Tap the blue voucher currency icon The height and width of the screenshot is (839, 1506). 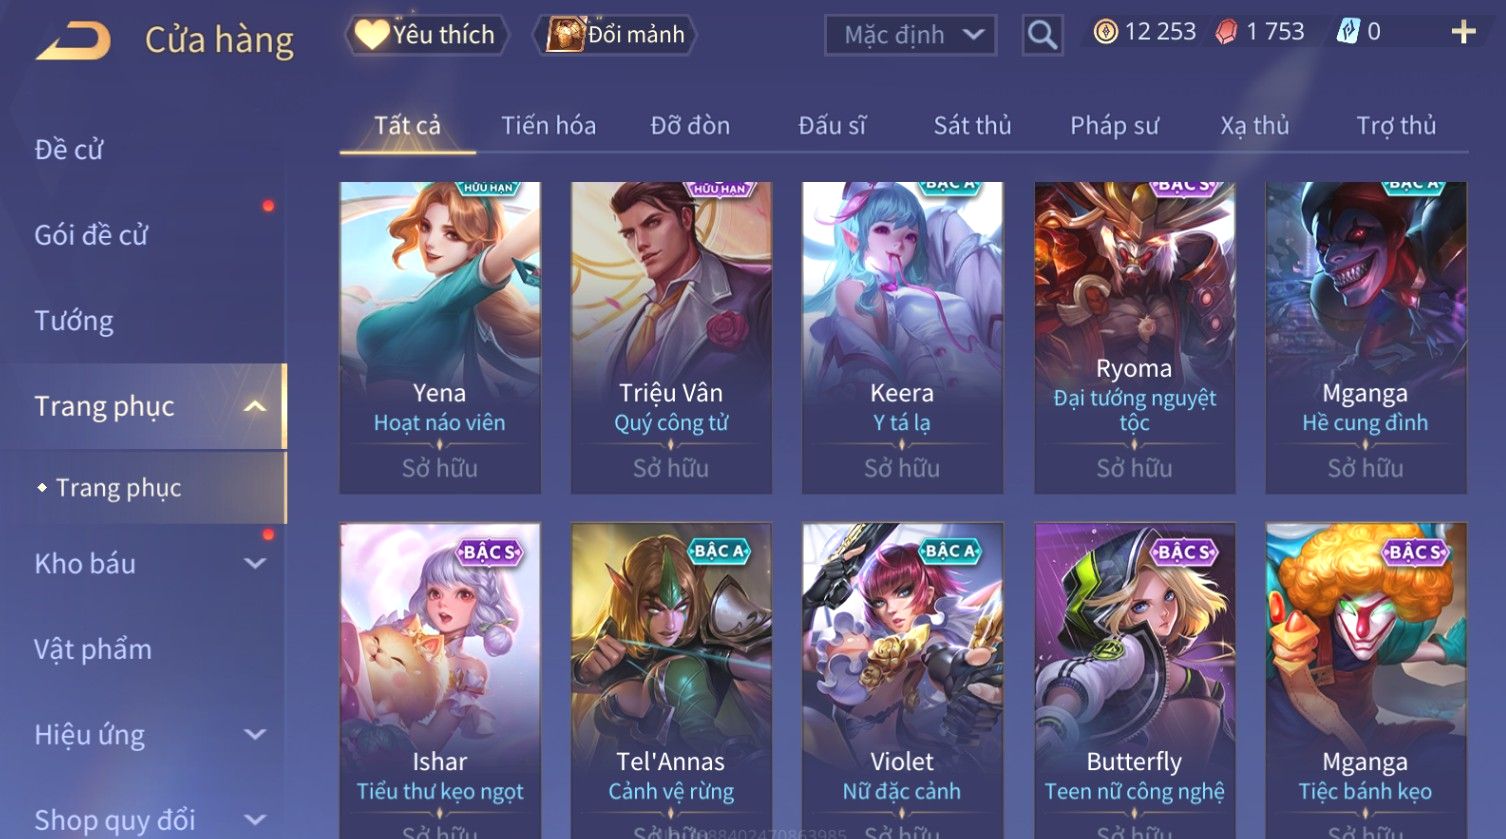pos(1348,32)
